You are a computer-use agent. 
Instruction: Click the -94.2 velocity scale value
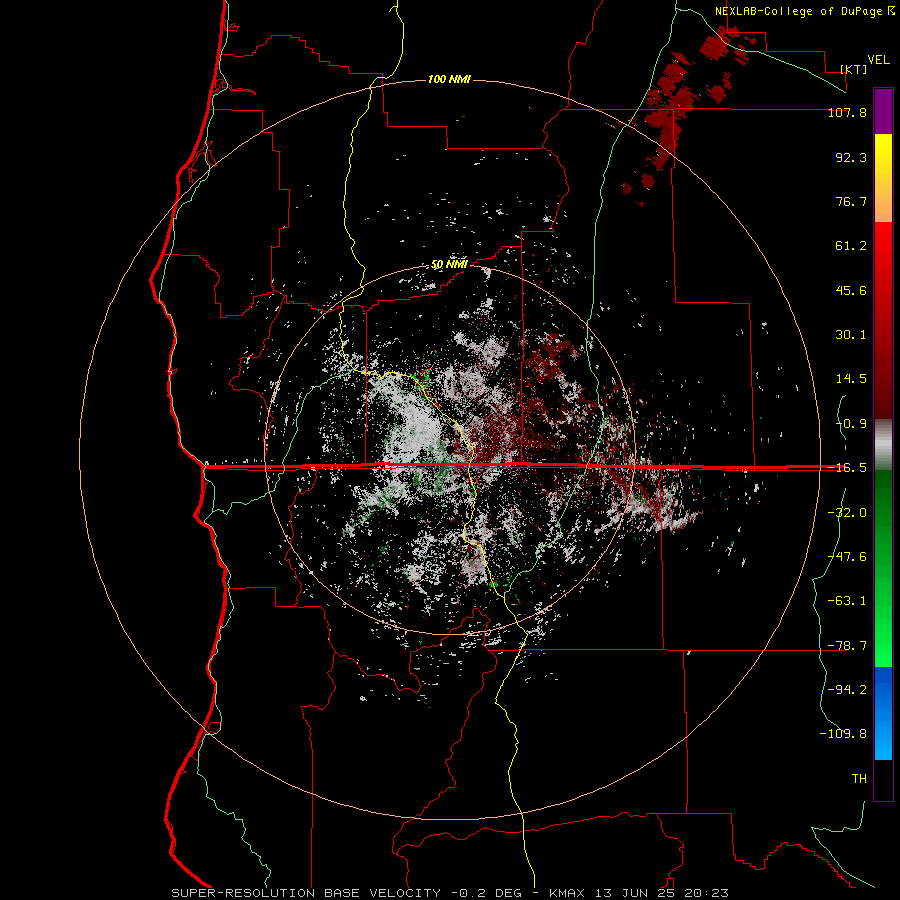(x=847, y=690)
